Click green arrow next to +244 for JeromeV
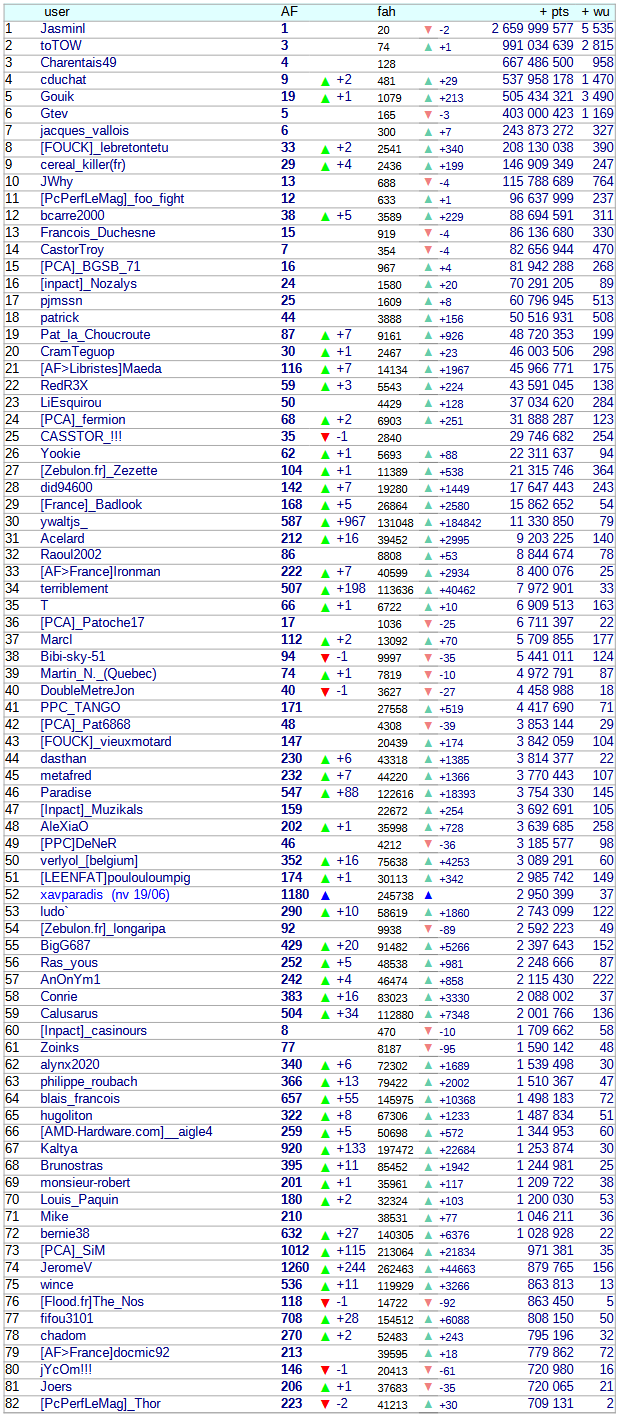 325,1267
